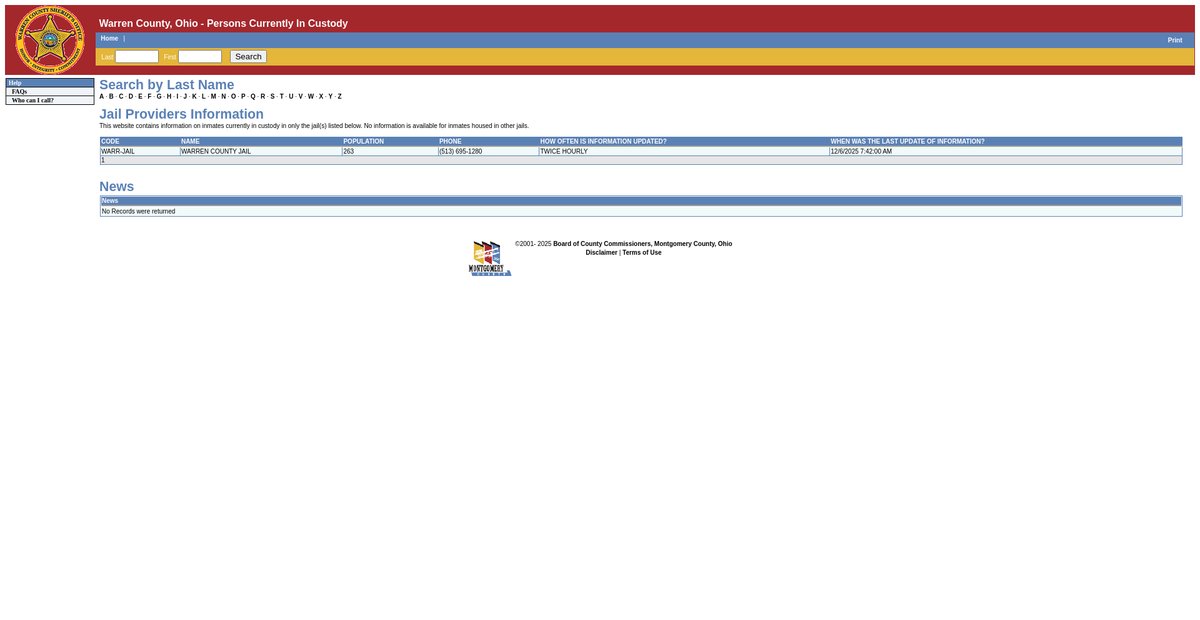
Task: Browse last names starting with S
Action: (272, 97)
